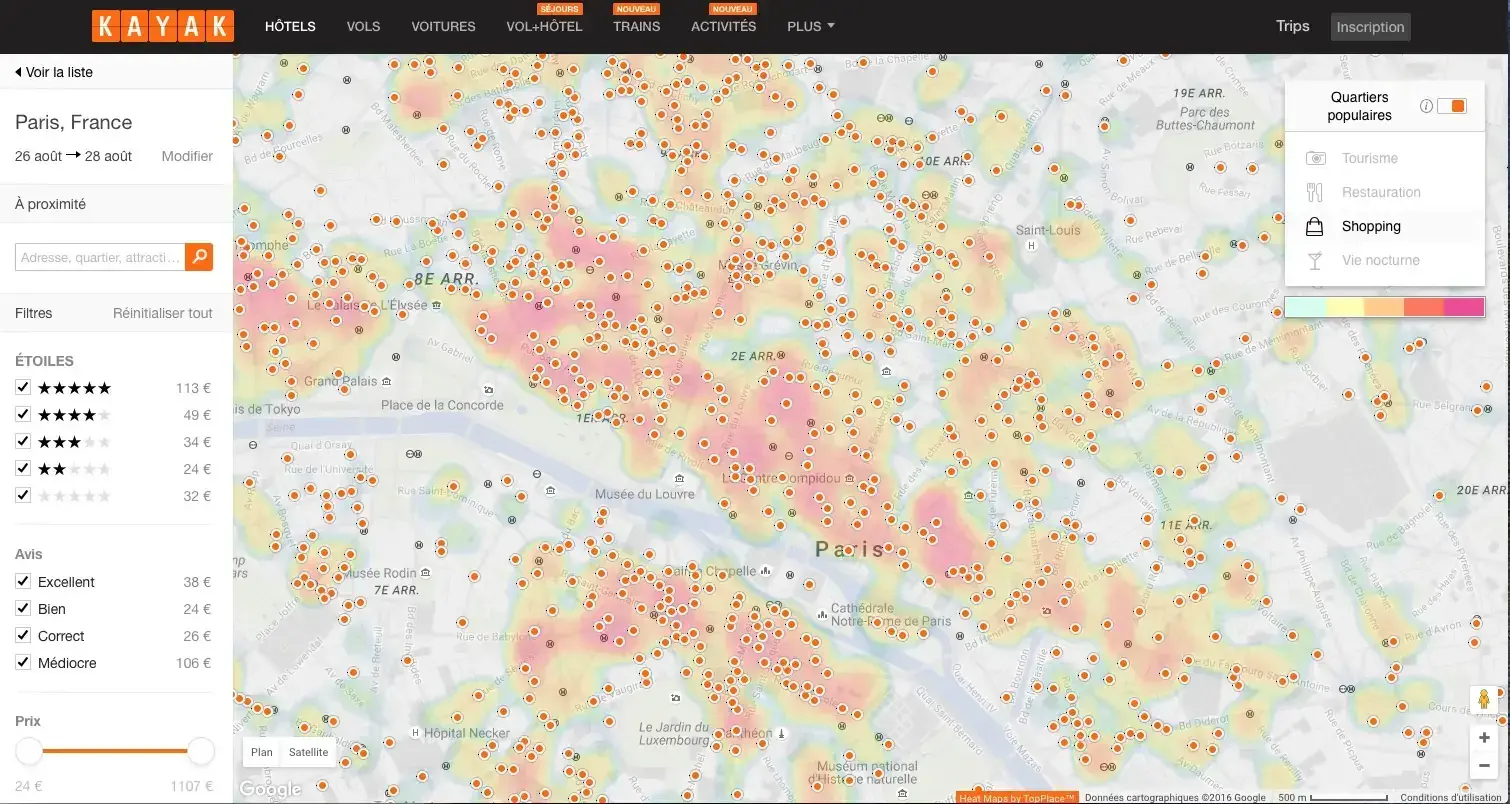This screenshot has height=804, width=1510.
Task: Open the TRAINS tab
Action: pyautogui.click(x=637, y=26)
